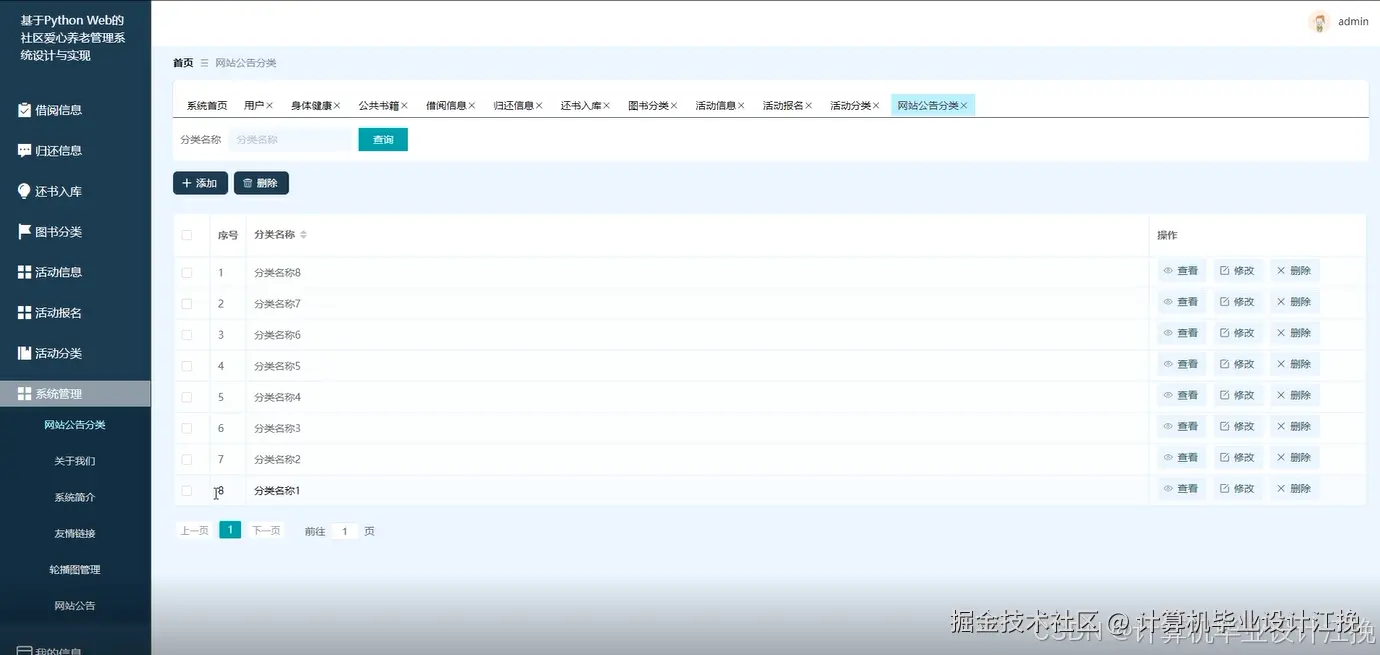
Task: Click the lightbulb icon beside 还书入库
Action: (x=24, y=191)
